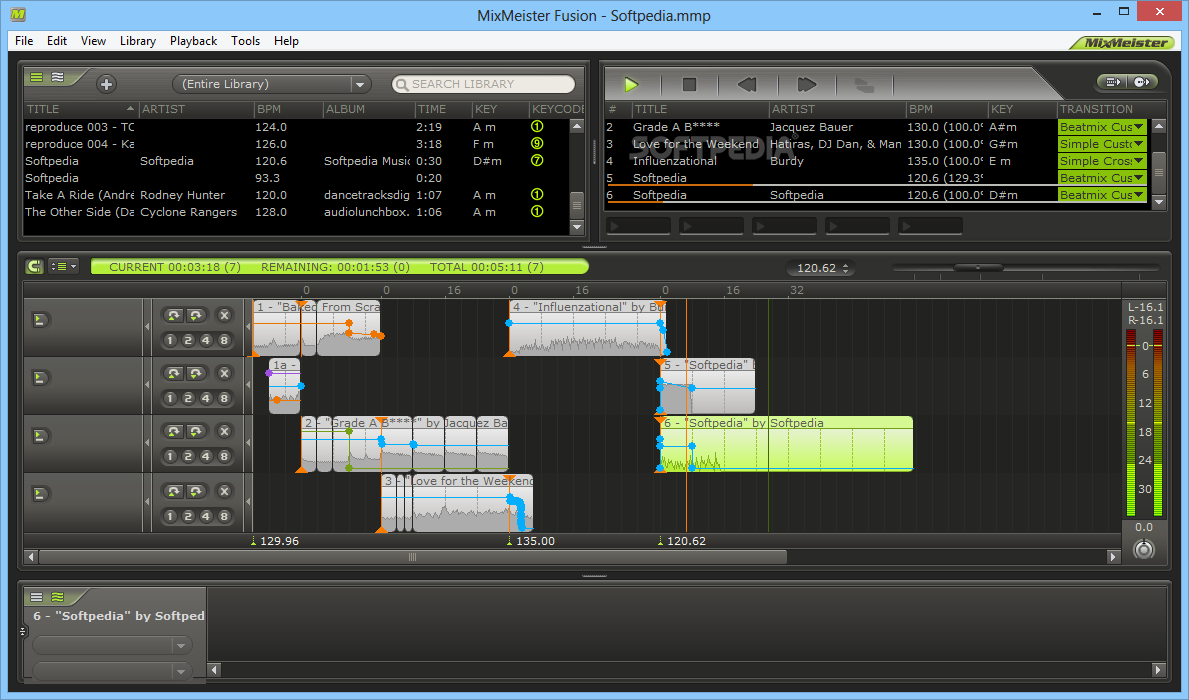The width and height of the screenshot is (1189, 700).
Task: Switch bottom panel to list view icon
Action: click(x=36, y=597)
